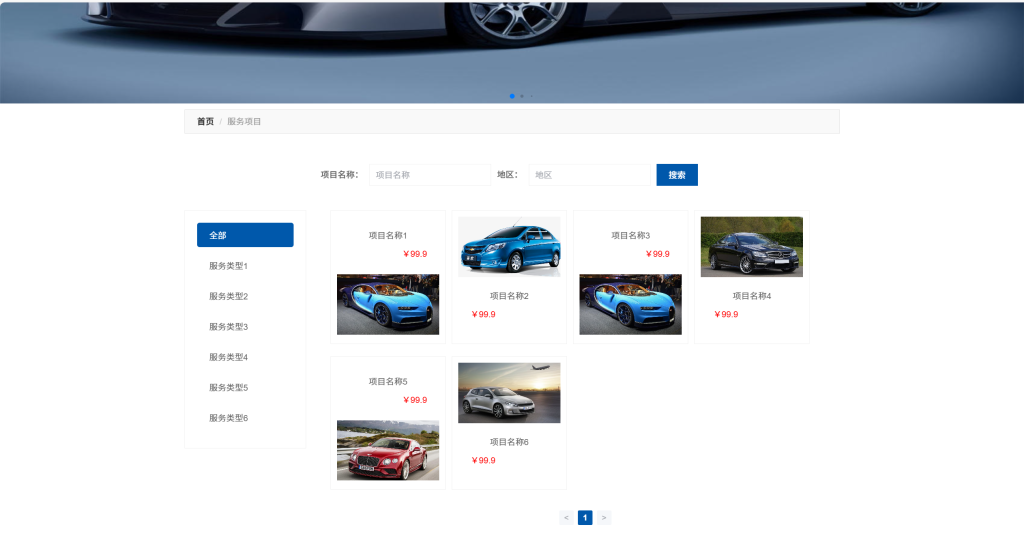Click the ¥99.9 price under 项目名称6
Image resolution: width=1024 pixels, height=538 pixels.
483,460
